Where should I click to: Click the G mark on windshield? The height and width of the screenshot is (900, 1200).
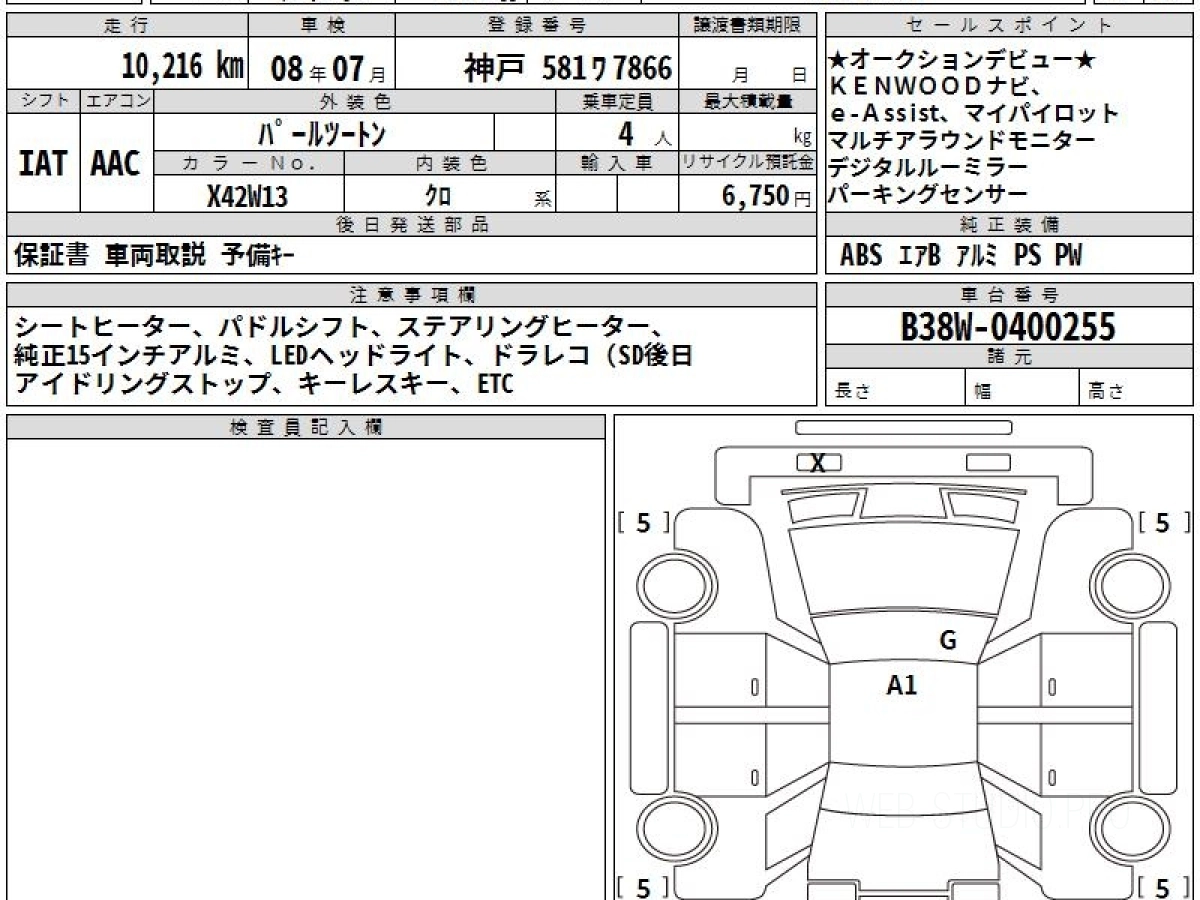coord(947,641)
